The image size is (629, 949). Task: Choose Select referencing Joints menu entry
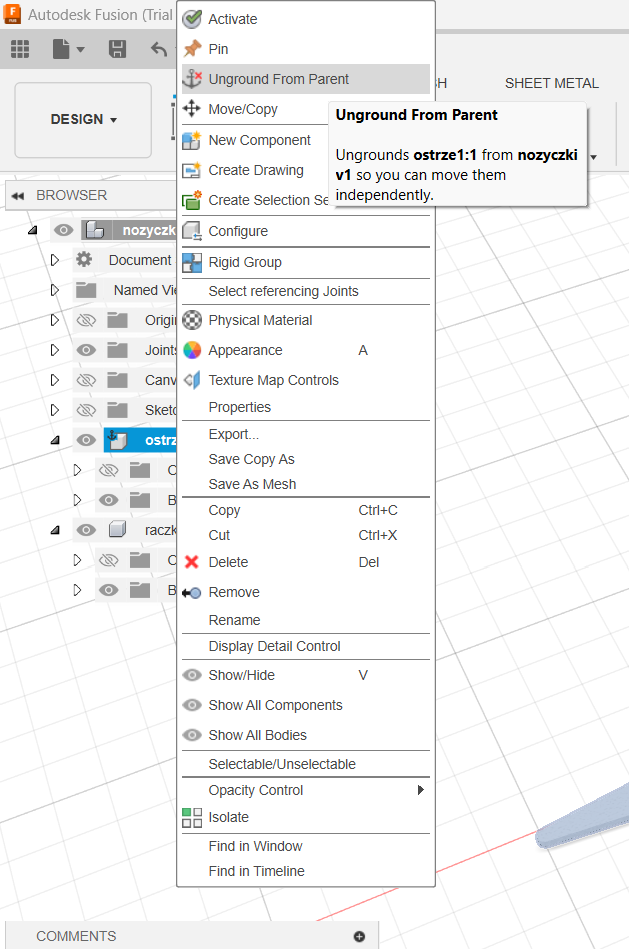click(x=283, y=291)
